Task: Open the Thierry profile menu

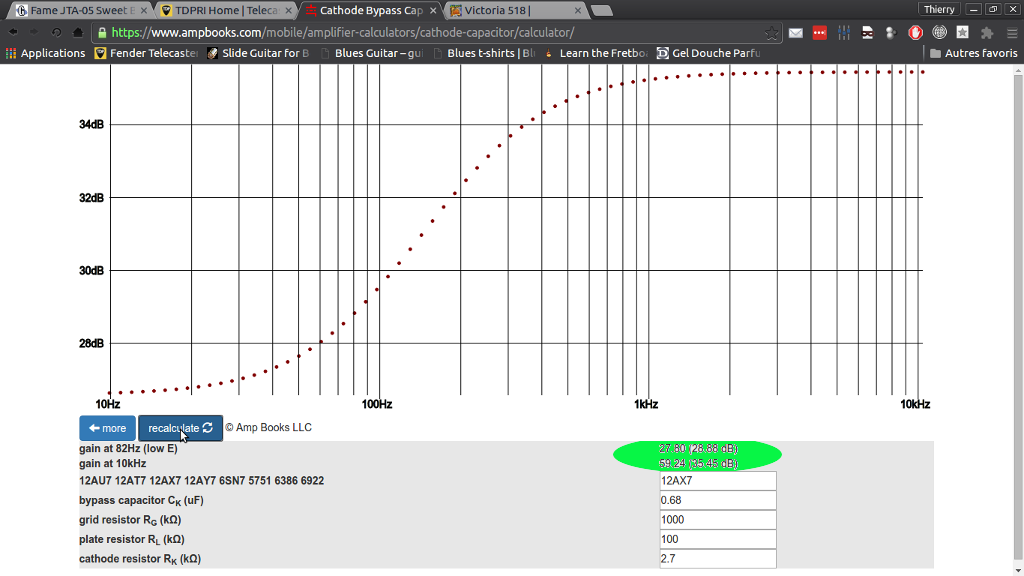Action: coord(939,9)
